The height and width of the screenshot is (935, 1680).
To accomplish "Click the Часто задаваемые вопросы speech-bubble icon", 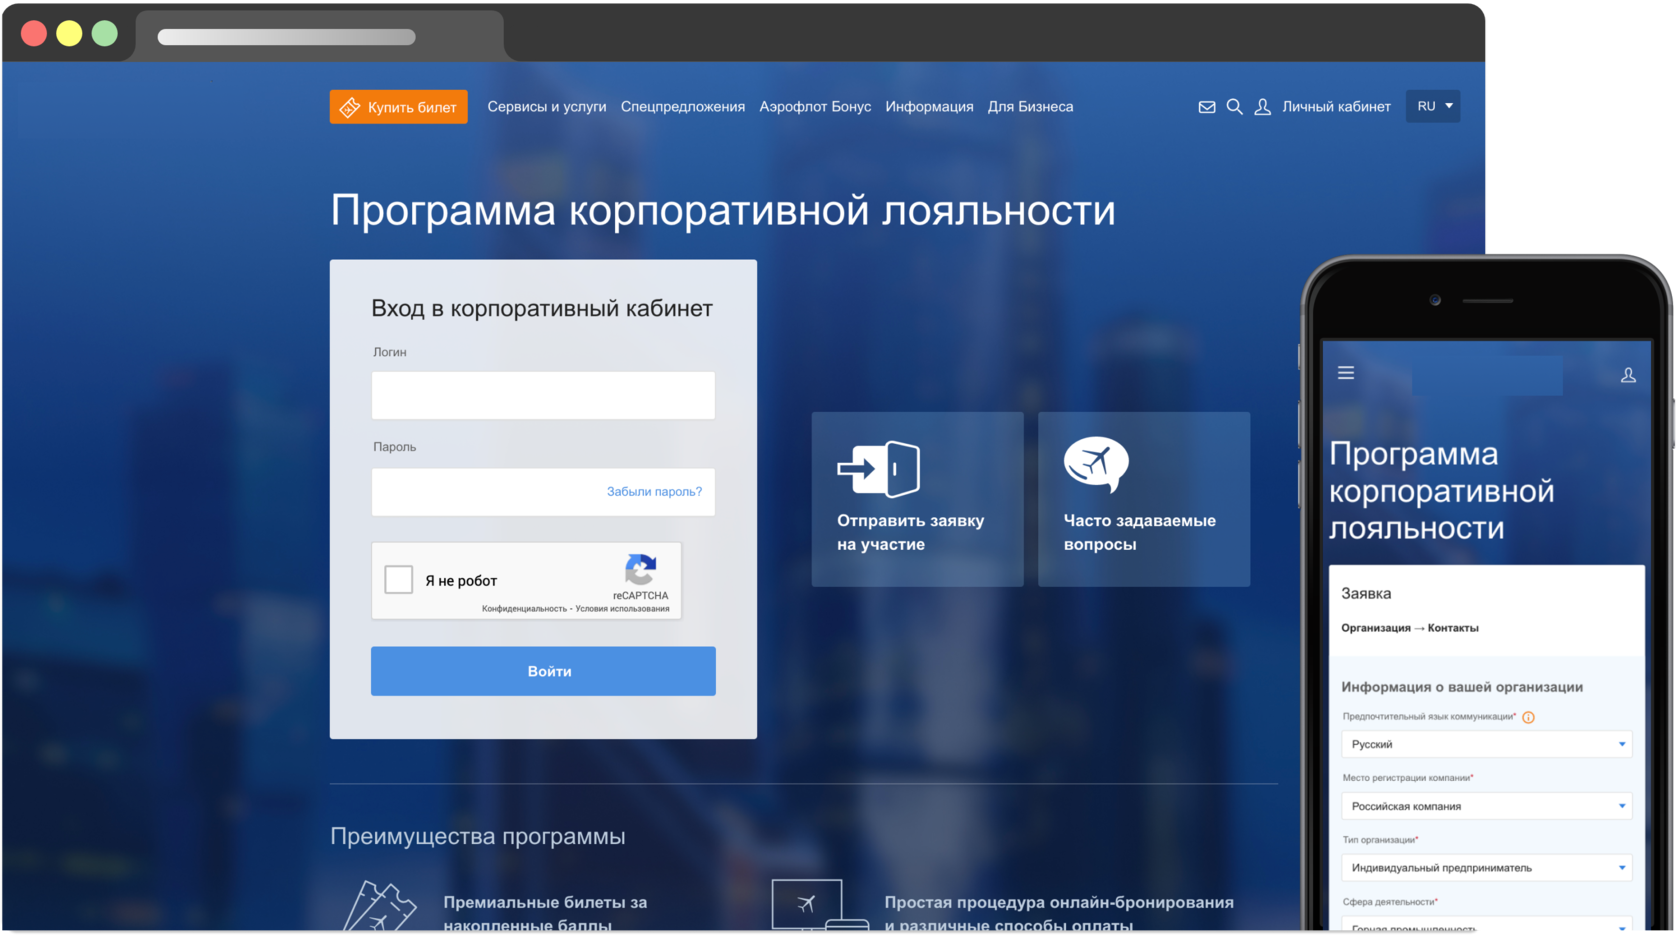I will (x=1096, y=465).
